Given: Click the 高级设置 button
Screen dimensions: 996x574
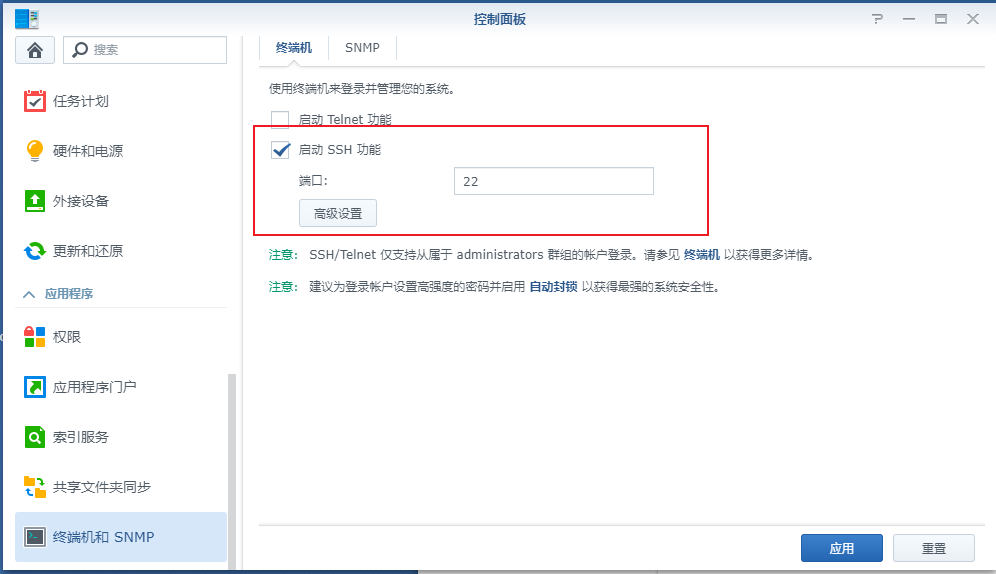Looking at the screenshot, I should [338, 213].
